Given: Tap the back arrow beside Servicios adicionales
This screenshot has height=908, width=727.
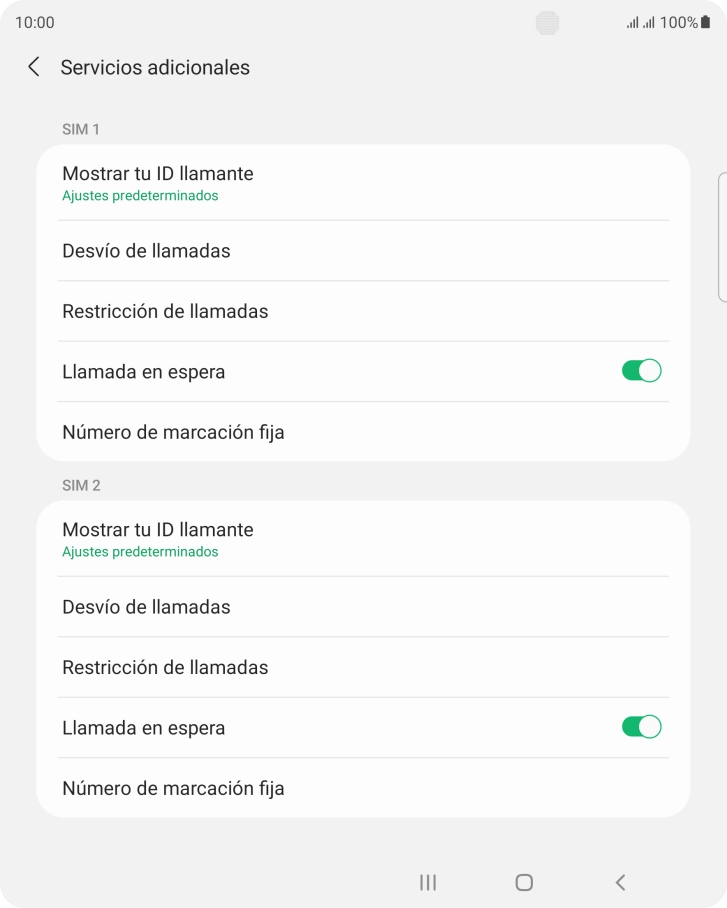Looking at the screenshot, I should coord(34,67).
